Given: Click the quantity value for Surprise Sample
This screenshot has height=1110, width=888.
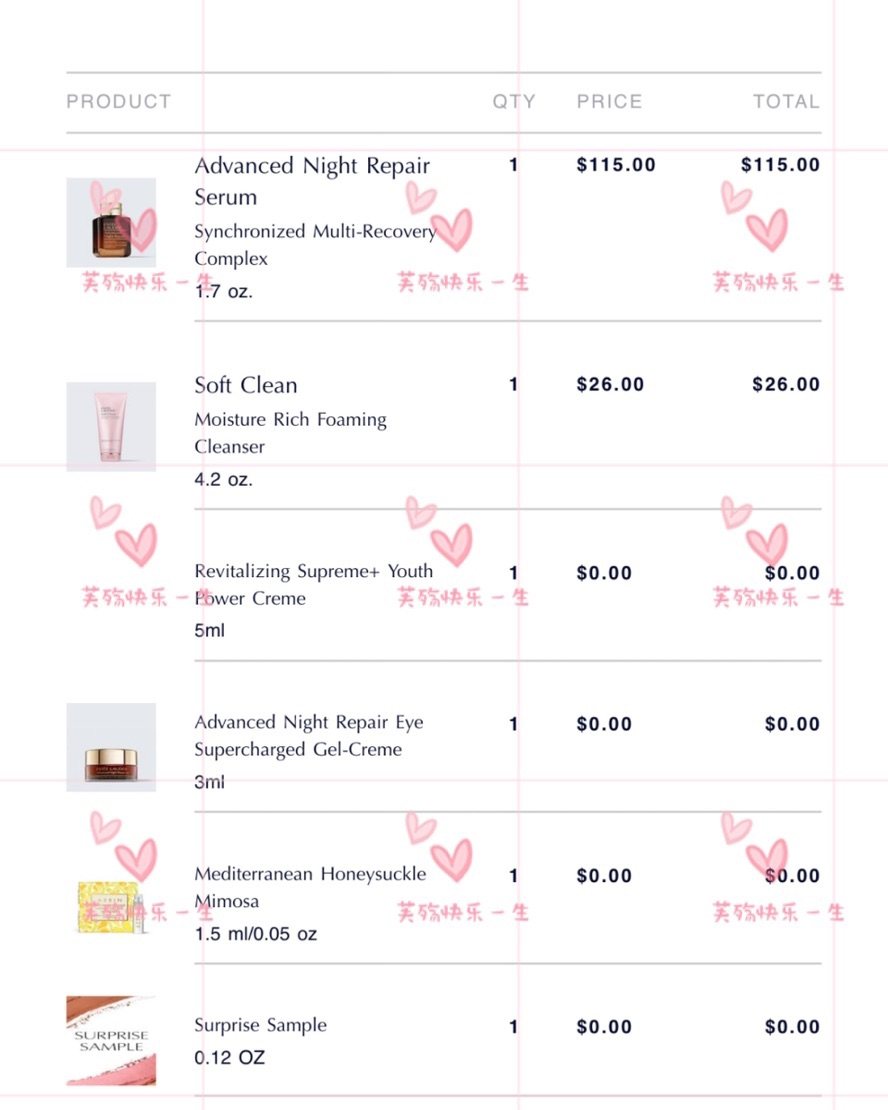Looking at the screenshot, I should 513,1026.
